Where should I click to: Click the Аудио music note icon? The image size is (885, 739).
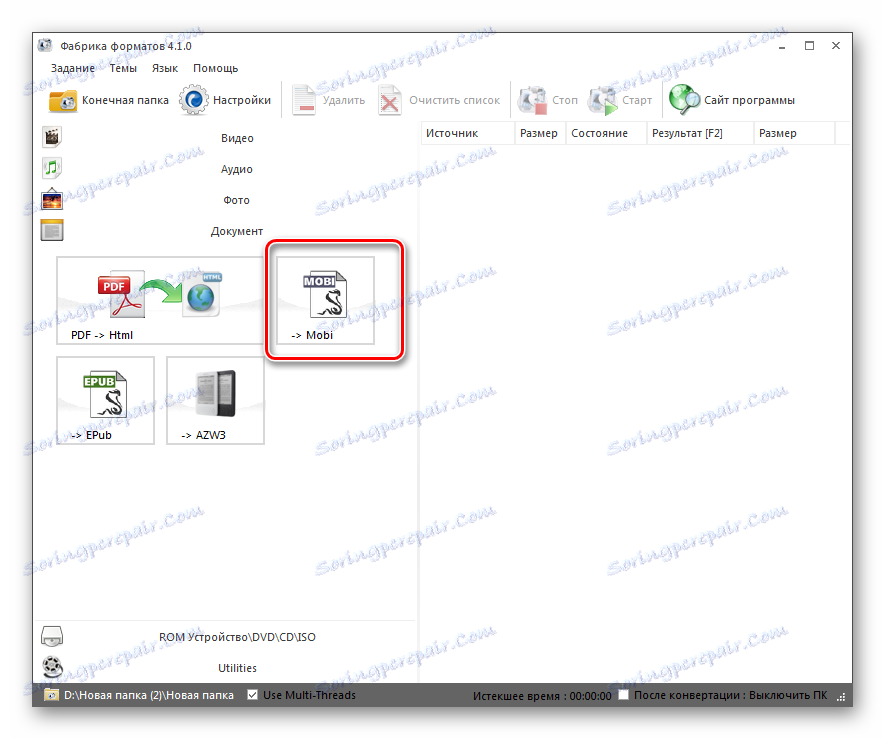tap(52, 168)
